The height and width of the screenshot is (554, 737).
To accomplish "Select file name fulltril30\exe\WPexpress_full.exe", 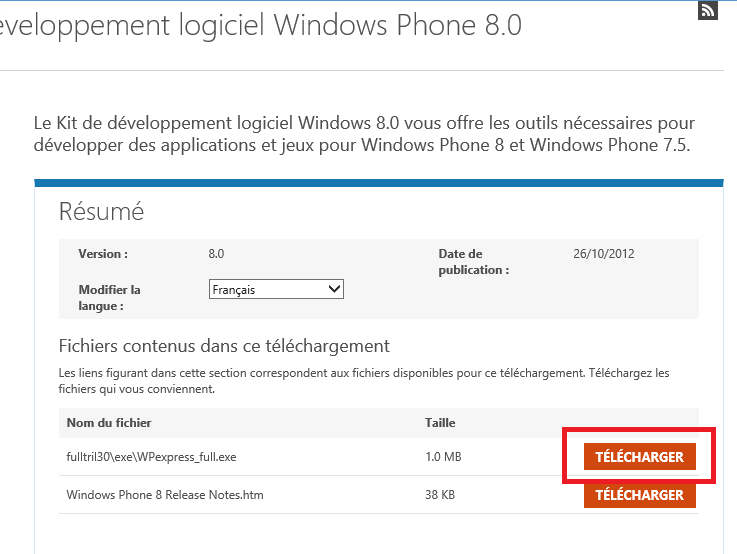I will (x=151, y=457).
